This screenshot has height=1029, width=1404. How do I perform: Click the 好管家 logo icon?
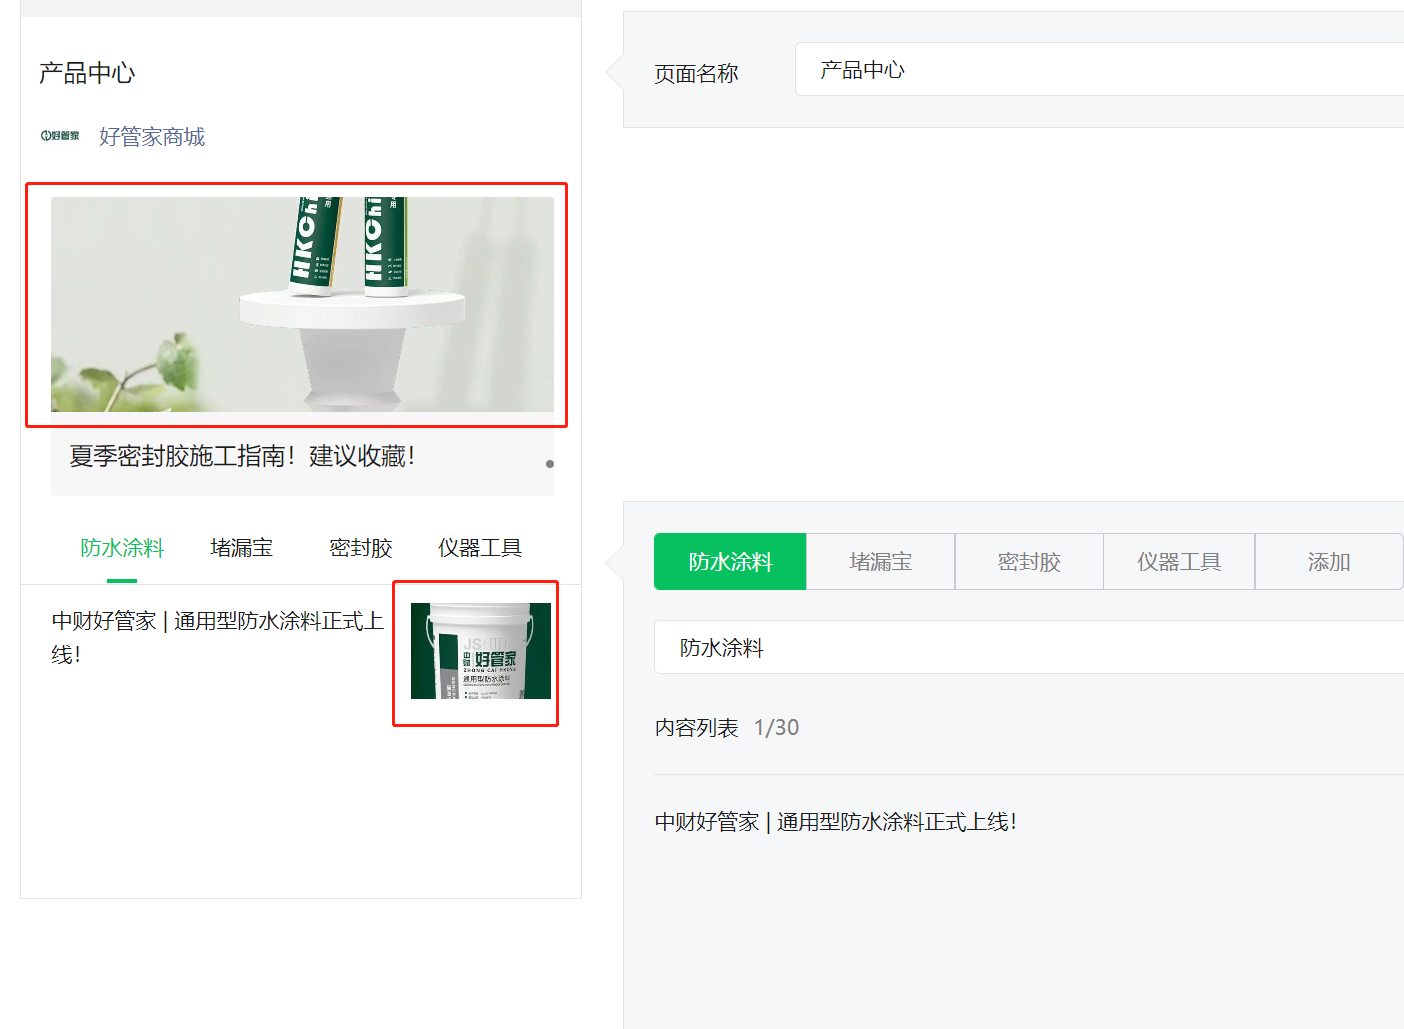coord(60,136)
